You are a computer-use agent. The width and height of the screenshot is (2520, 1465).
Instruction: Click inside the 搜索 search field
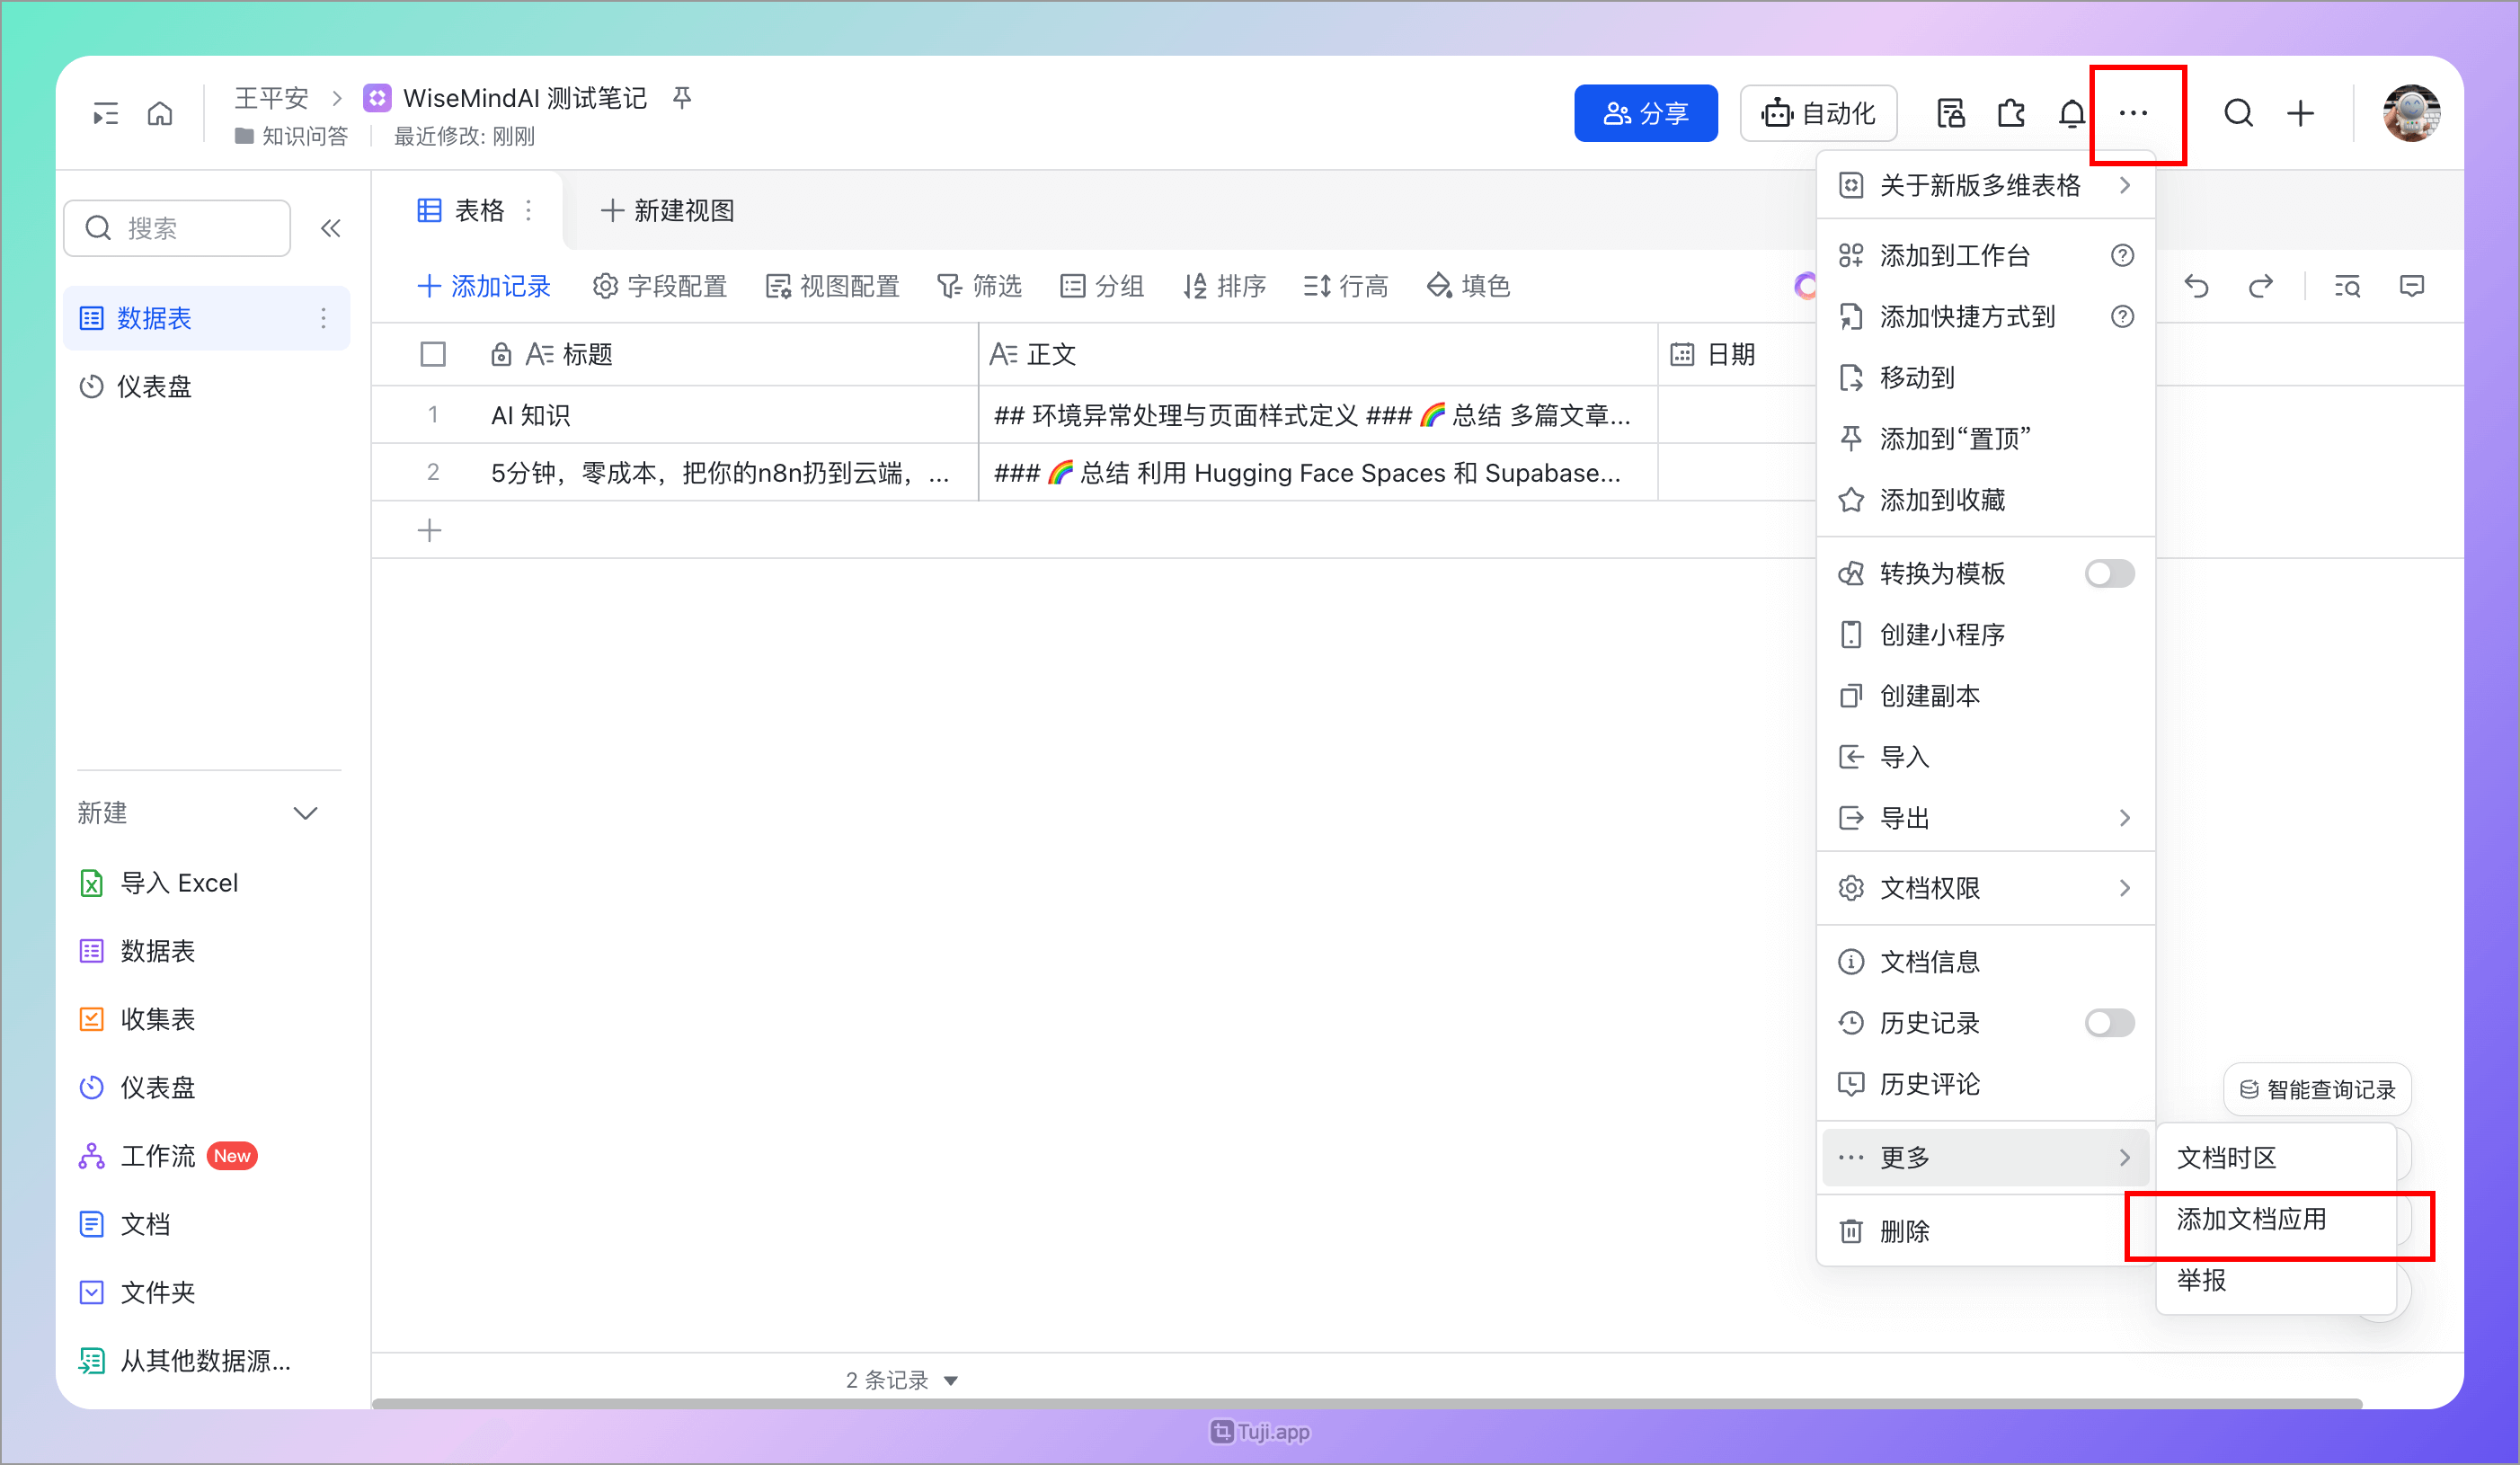(177, 228)
